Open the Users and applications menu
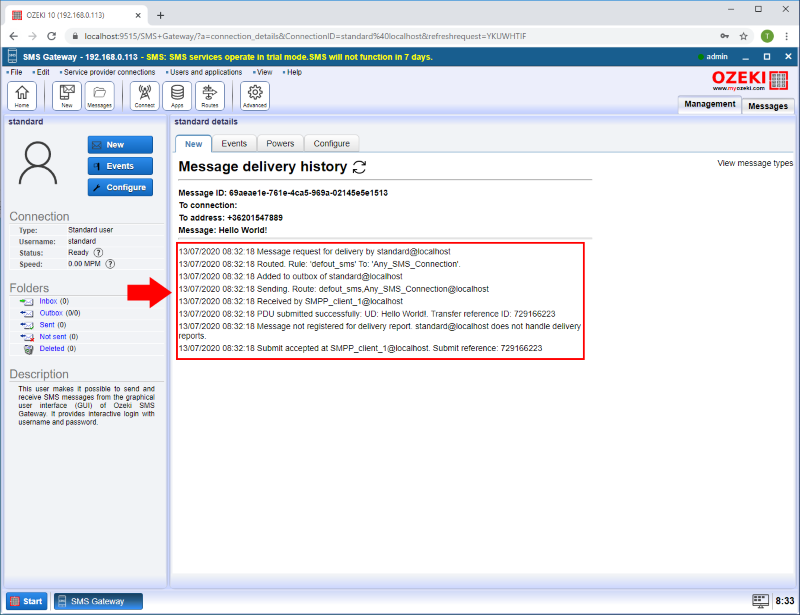 [x=205, y=72]
